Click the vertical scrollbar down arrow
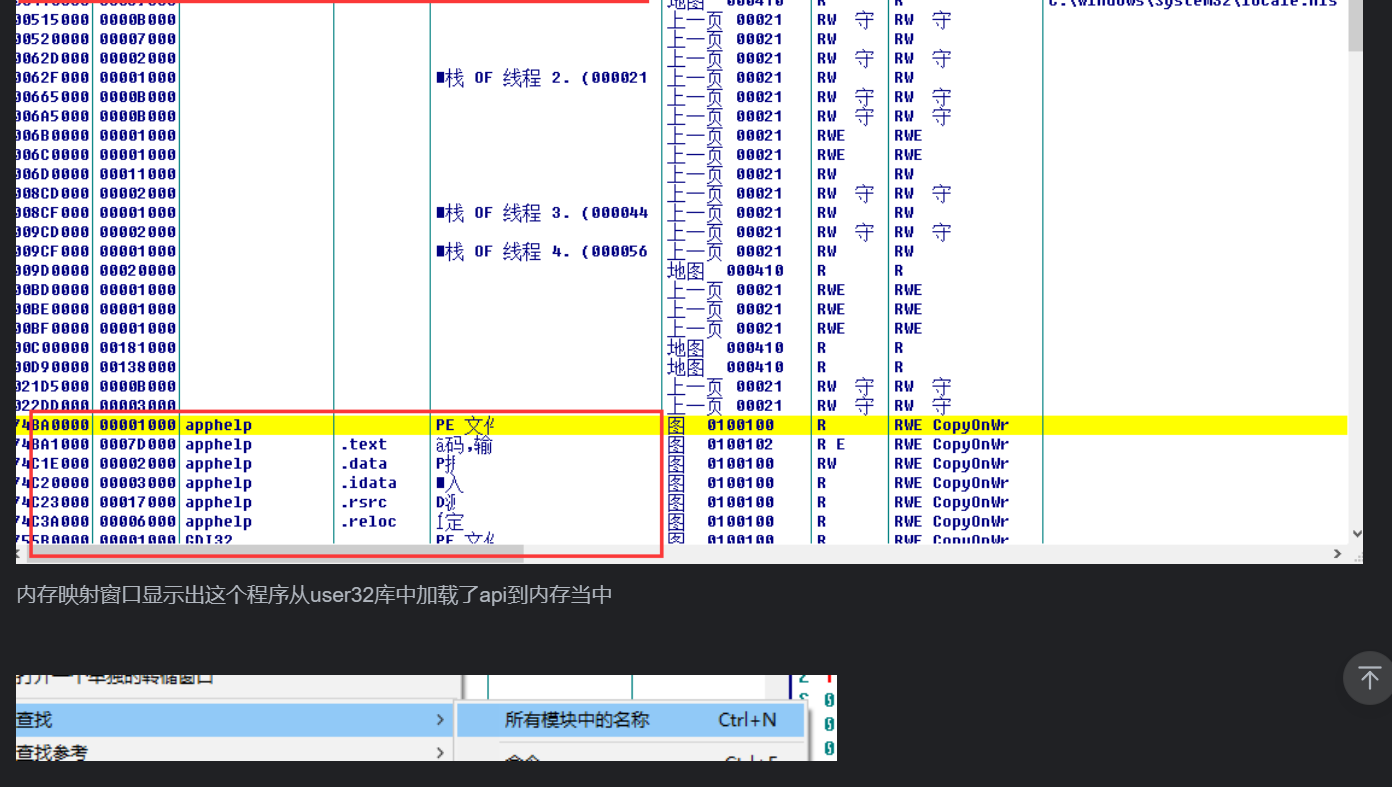1392x787 pixels. [1356, 534]
